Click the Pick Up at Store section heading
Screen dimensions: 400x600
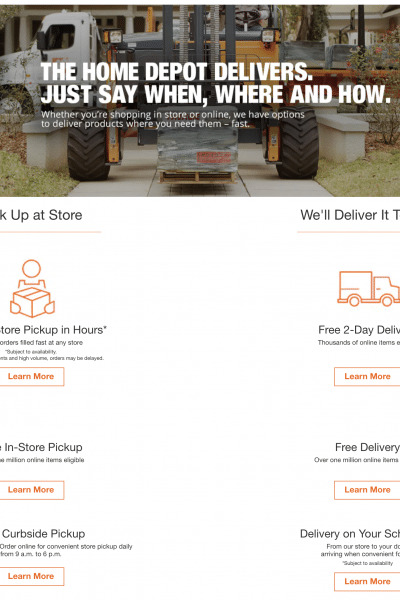coord(41,215)
